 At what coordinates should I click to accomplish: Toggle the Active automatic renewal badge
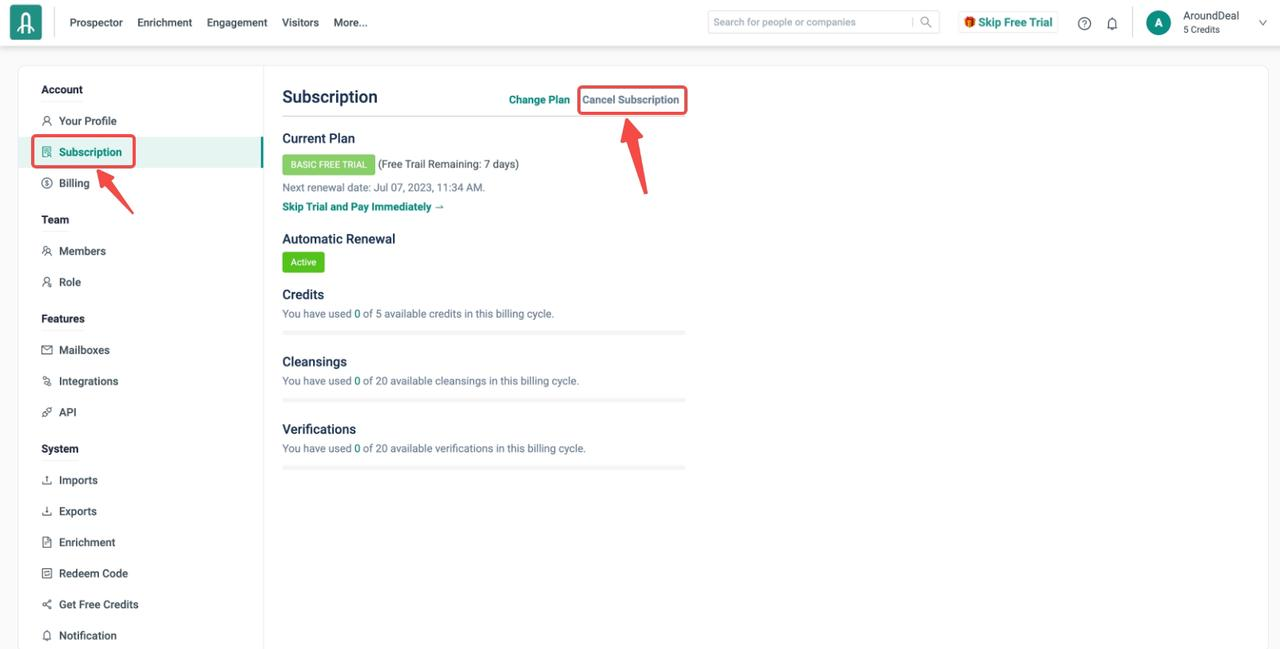pyautogui.click(x=303, y=262)
